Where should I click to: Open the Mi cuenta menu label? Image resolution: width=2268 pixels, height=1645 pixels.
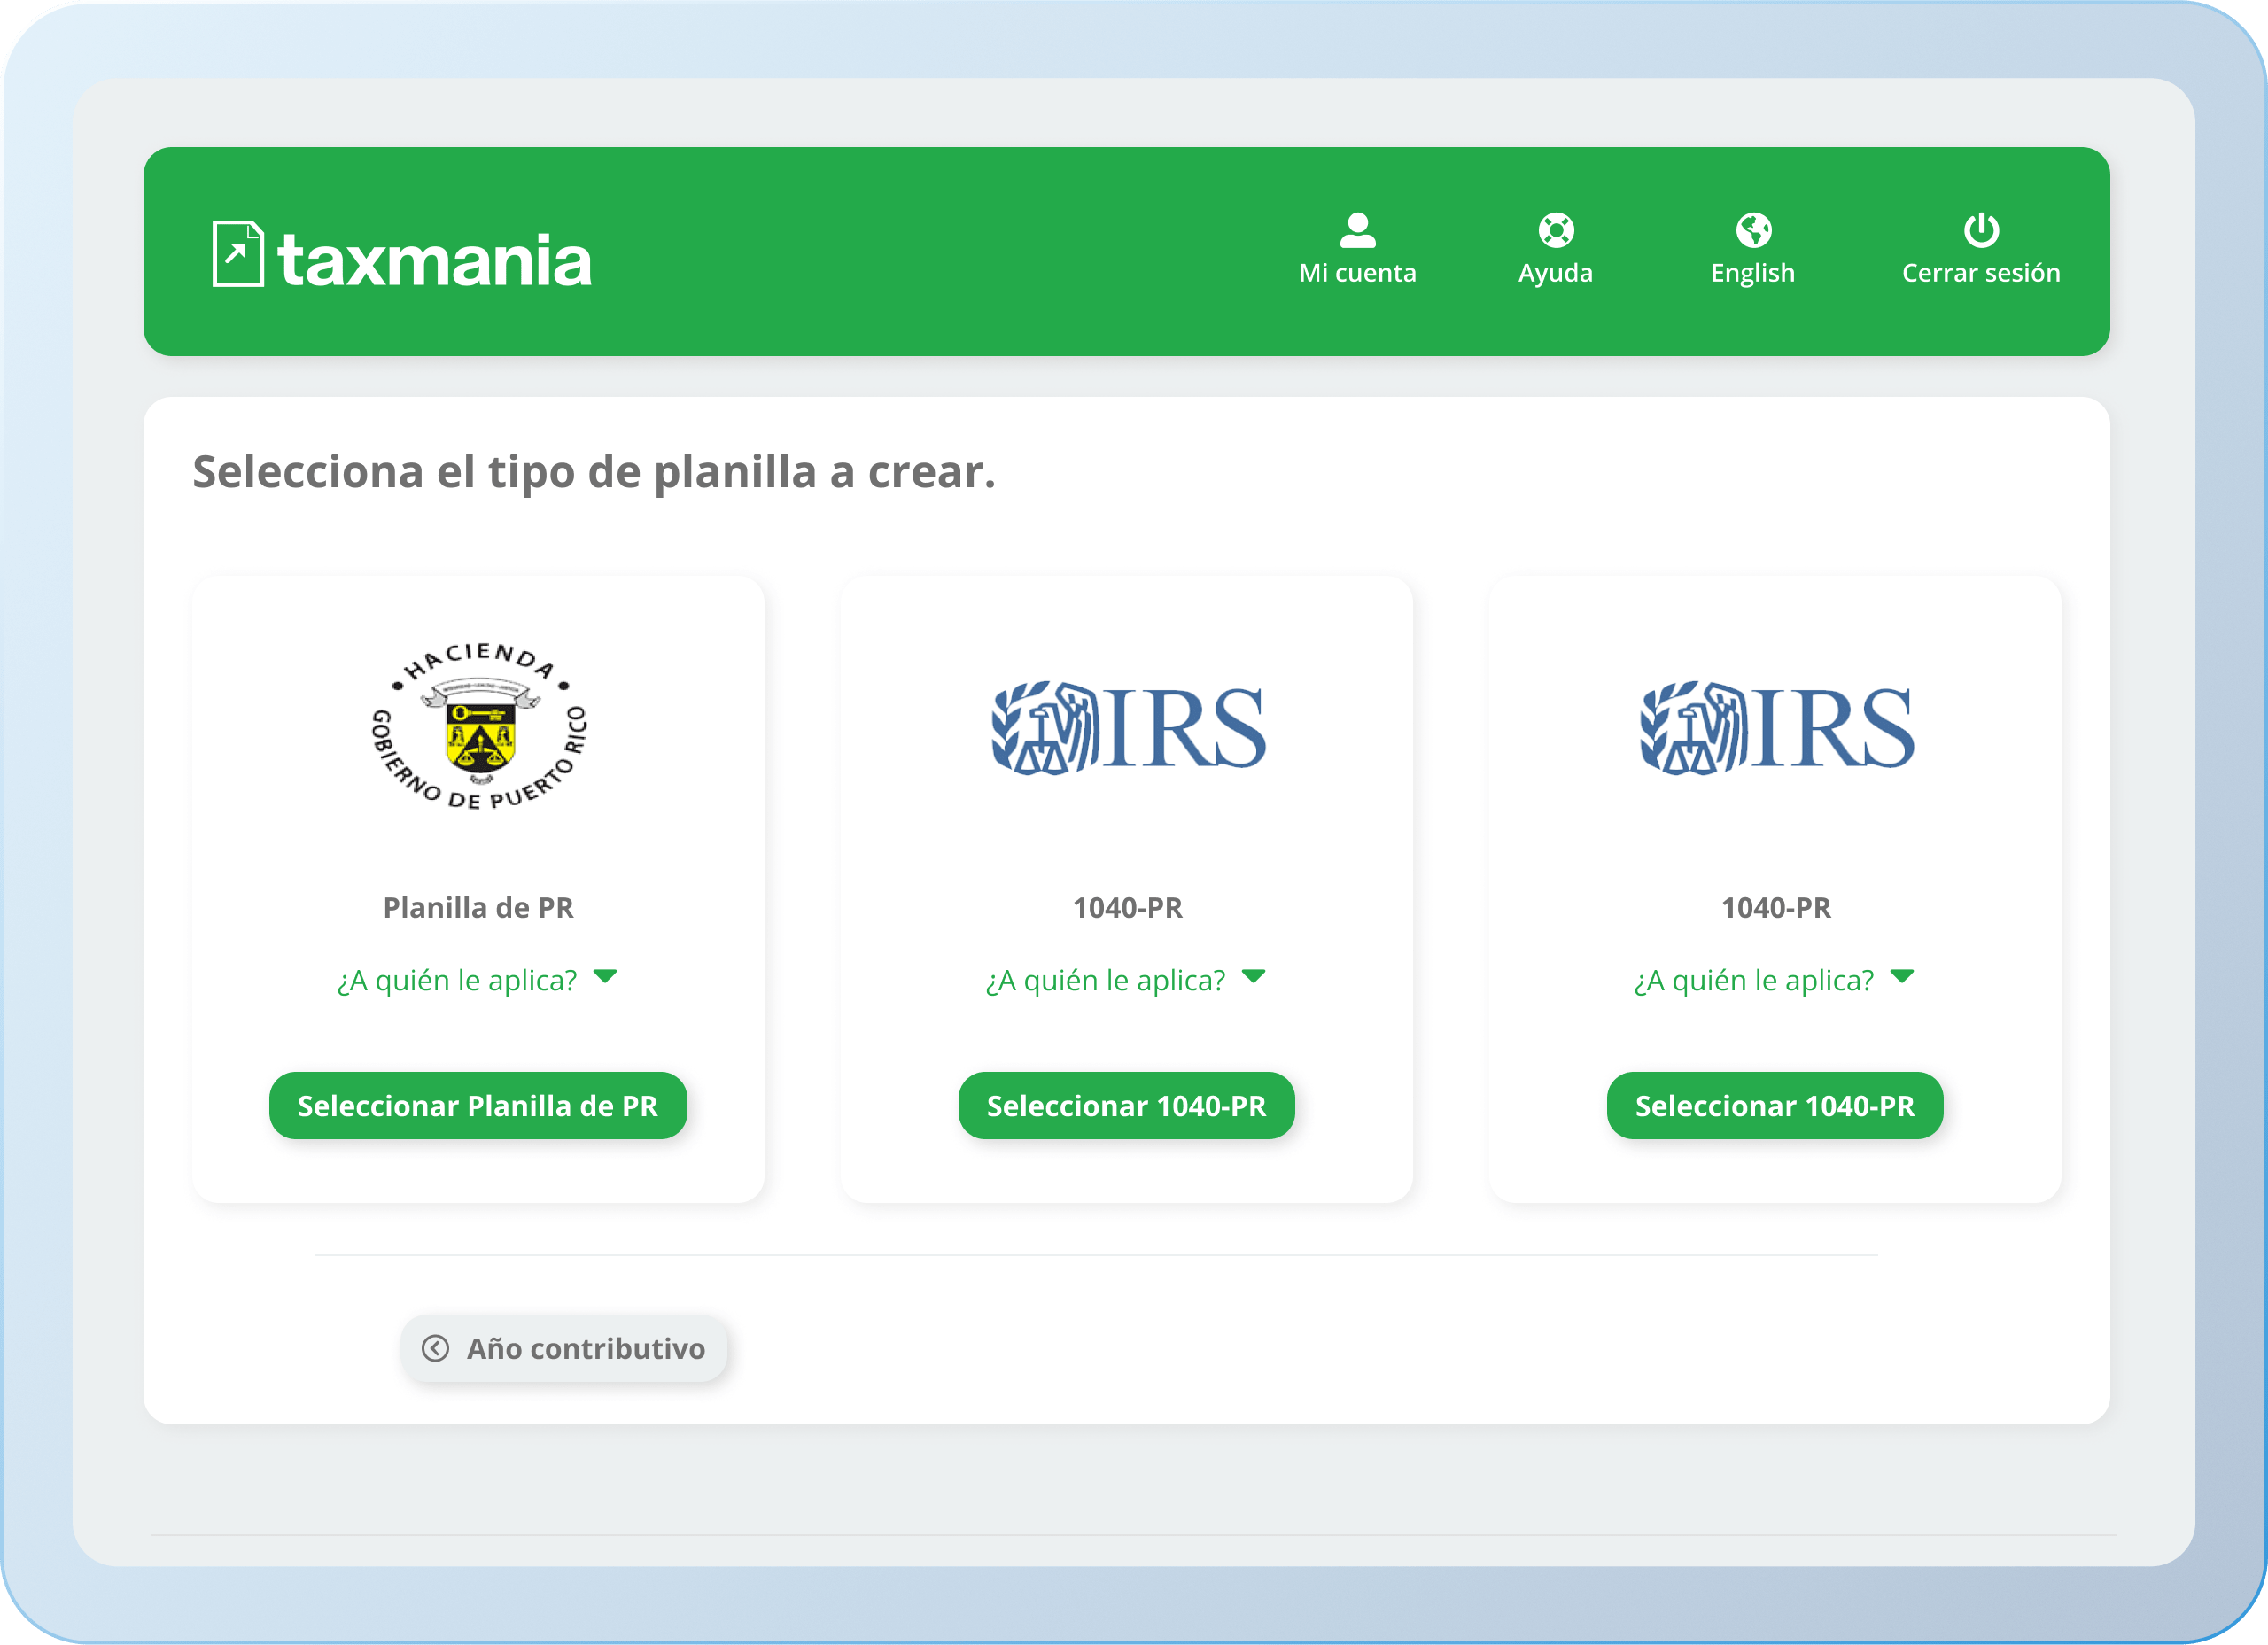(x=1357, y=273)
